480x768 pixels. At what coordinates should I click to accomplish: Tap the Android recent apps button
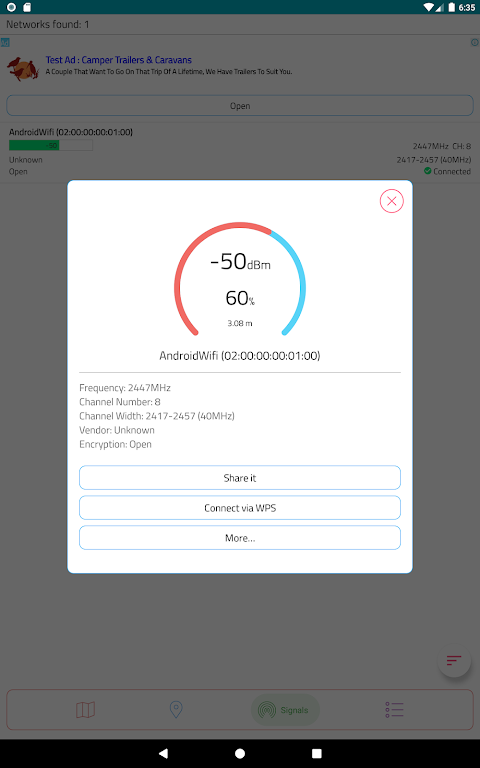pos(316,753)
